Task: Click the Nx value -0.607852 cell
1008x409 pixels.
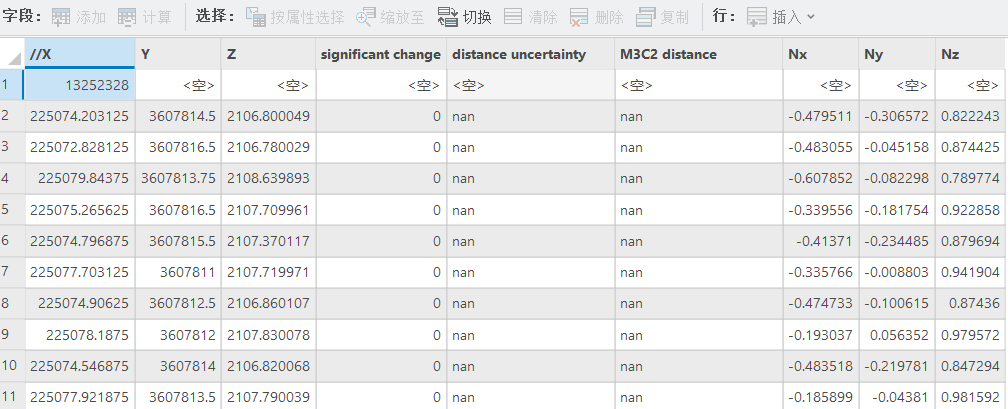Action: click(x=820, y=179)
